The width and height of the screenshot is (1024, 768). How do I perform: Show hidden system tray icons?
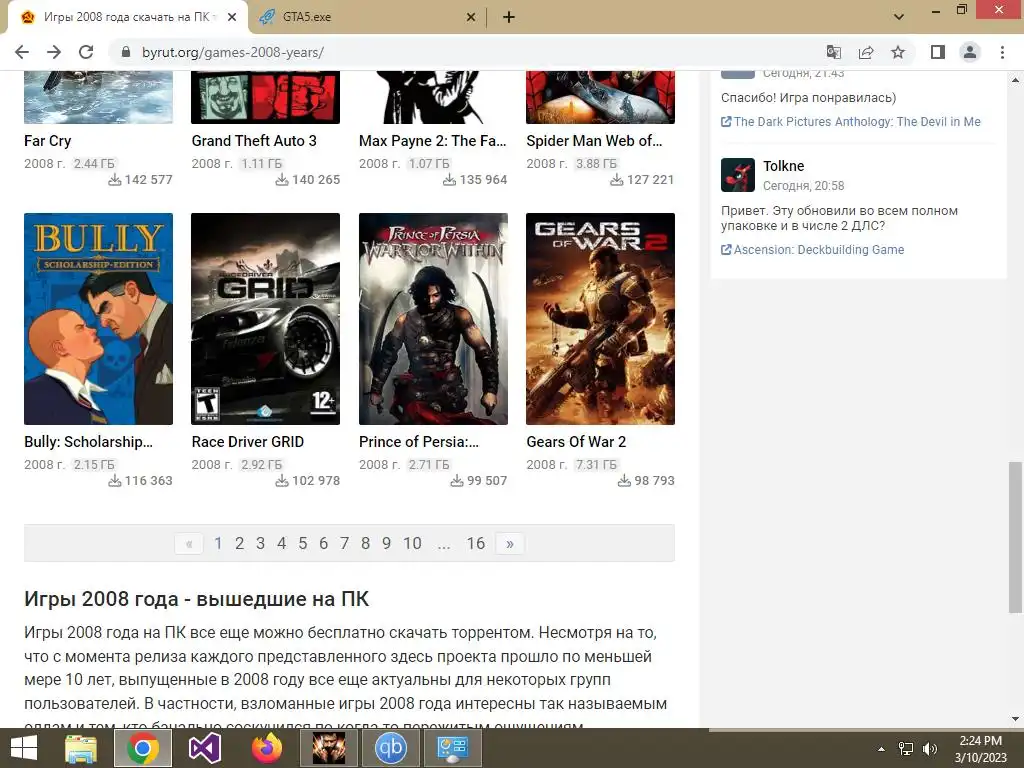tap(882, 749)
